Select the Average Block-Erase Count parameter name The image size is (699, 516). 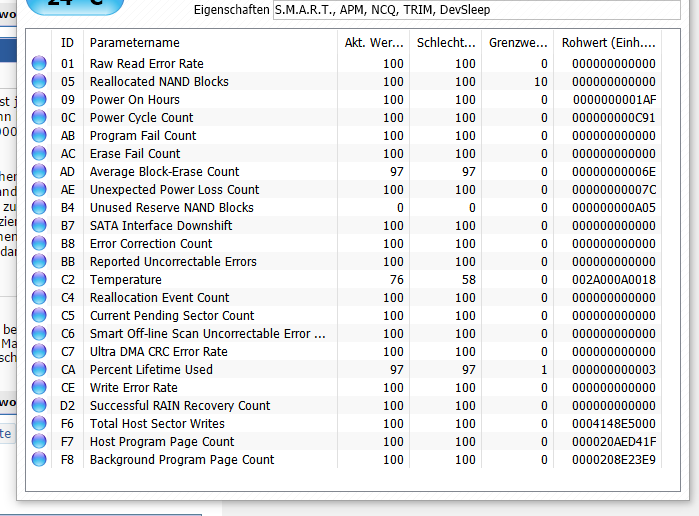tap(164, 172)
